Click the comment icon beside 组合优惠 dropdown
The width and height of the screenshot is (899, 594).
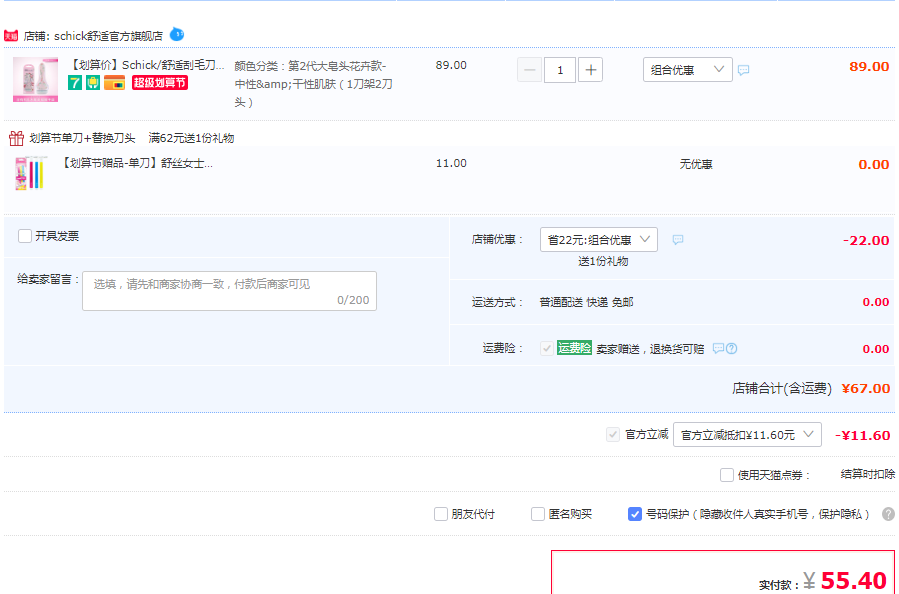pos(744,70)
